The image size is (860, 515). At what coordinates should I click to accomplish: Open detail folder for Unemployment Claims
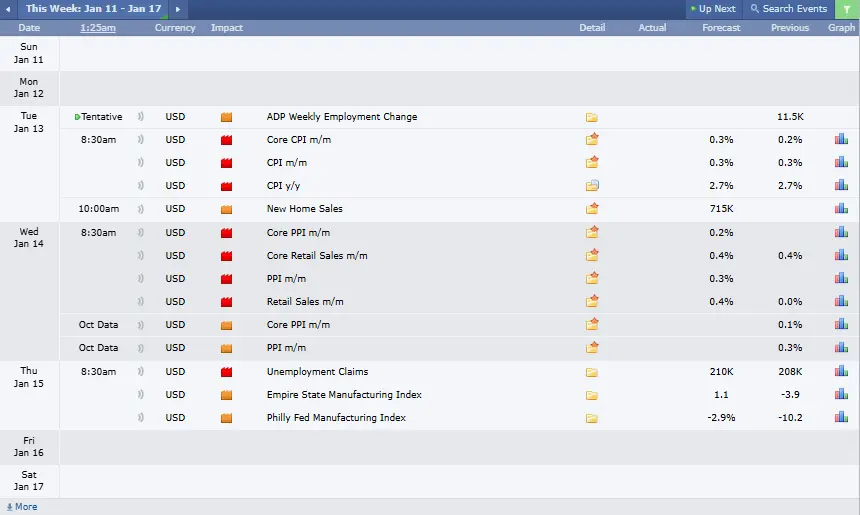(592, 372)
